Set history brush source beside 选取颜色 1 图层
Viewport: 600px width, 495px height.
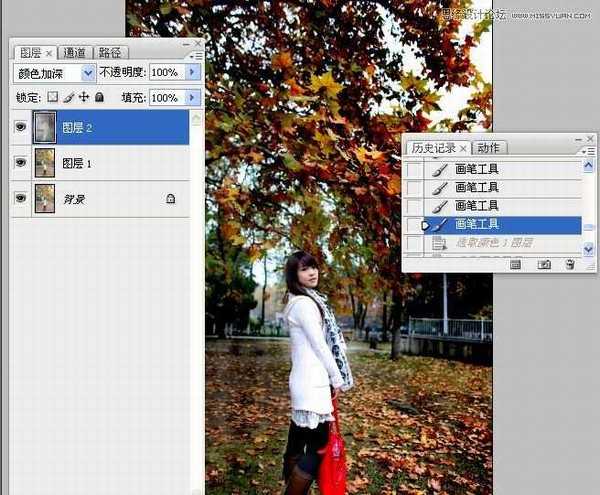coord(414,243)
